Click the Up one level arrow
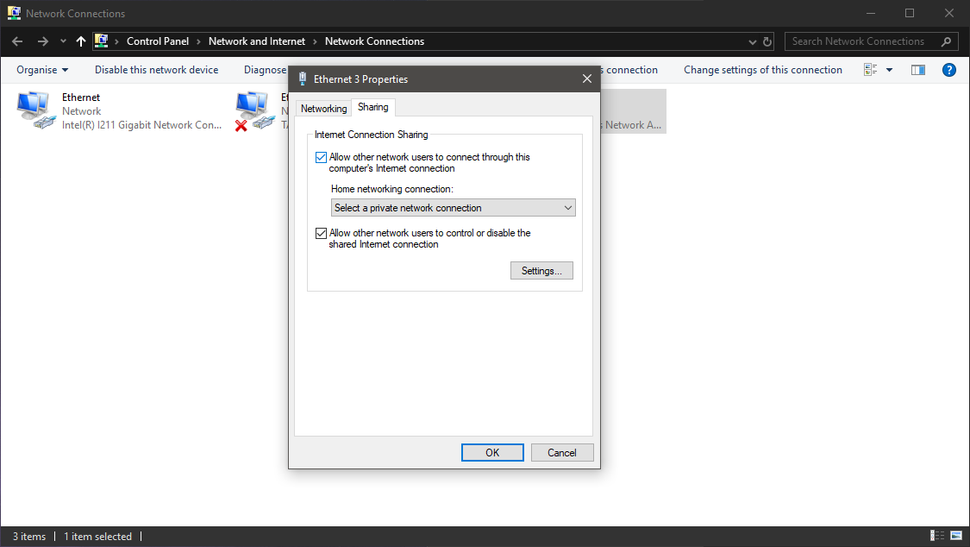Image resolution: width=970 pixels, height=547 pixels. click(x=81, y=42)
